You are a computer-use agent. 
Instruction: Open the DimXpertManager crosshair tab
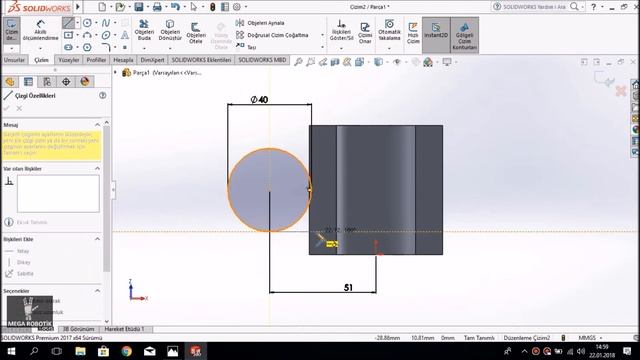click(66, 82)
